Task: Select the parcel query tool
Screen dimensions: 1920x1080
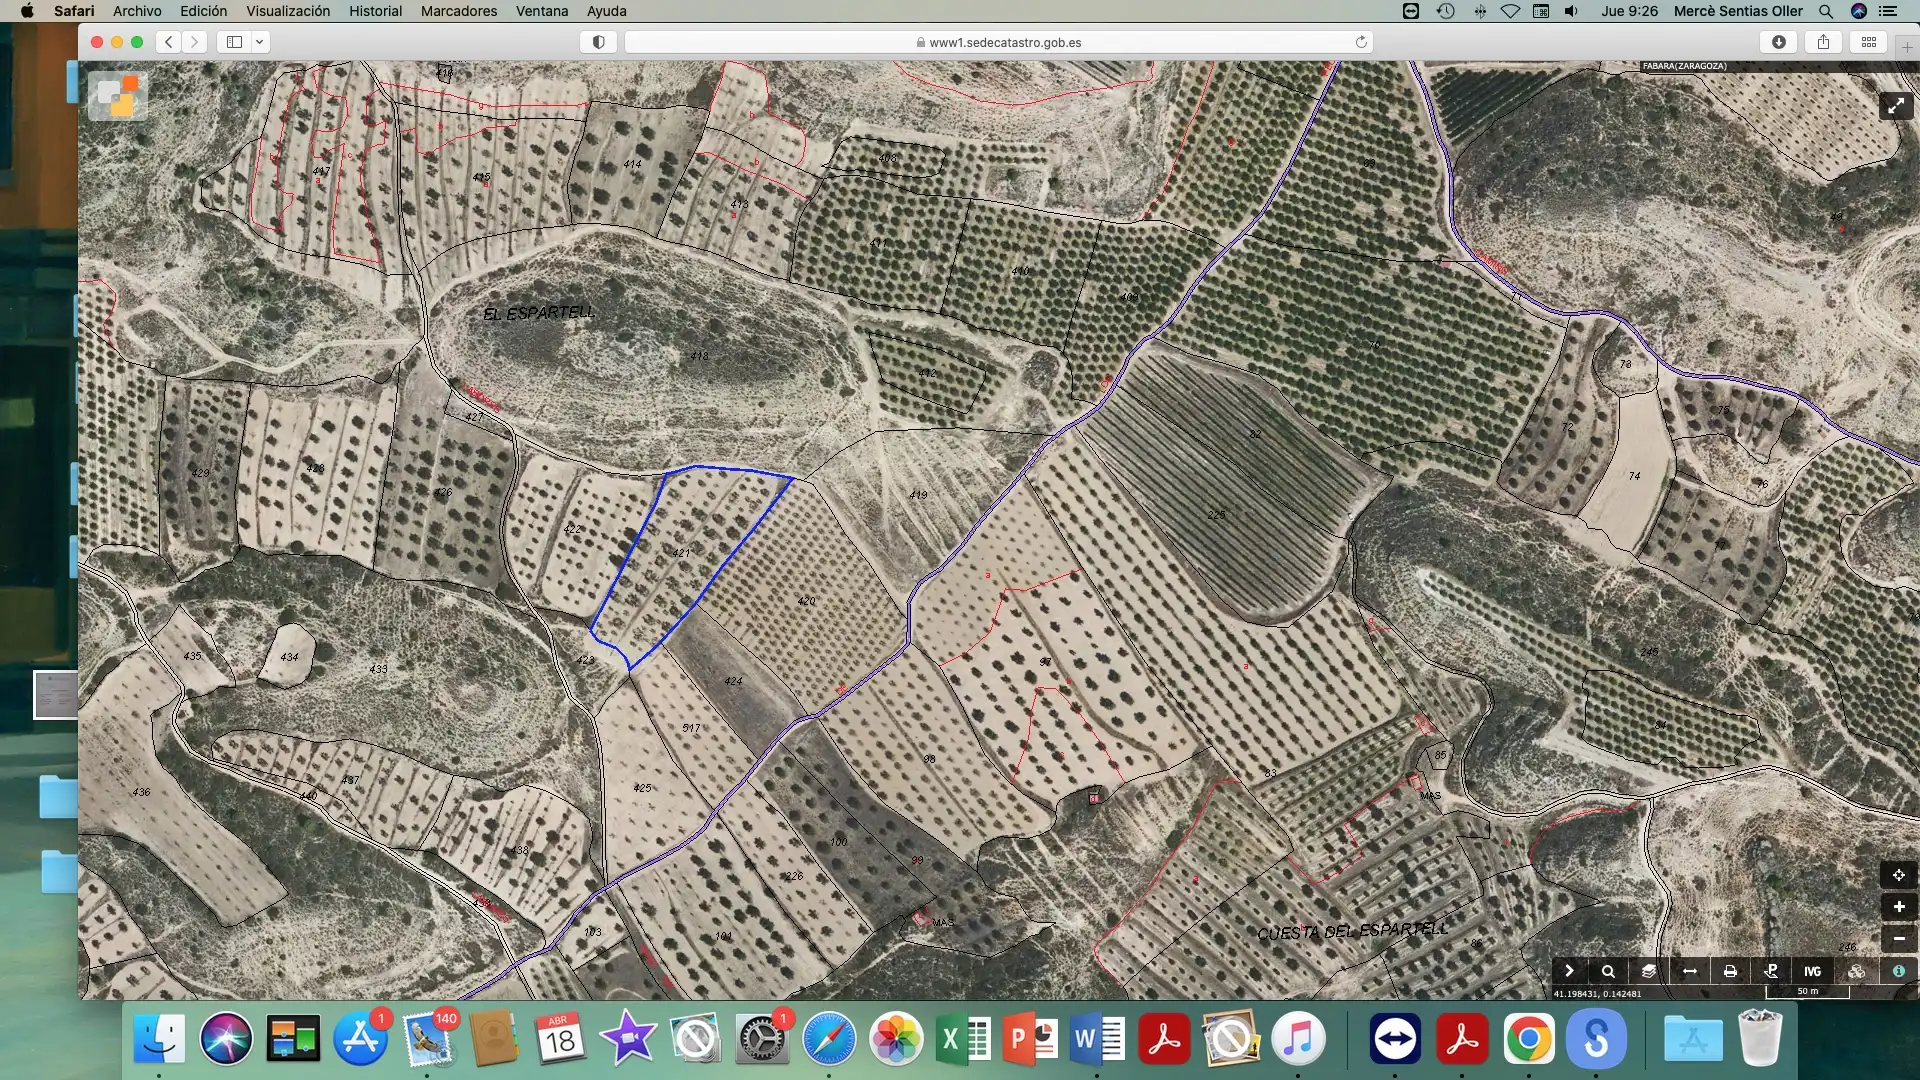Action: coord(1771,971)
